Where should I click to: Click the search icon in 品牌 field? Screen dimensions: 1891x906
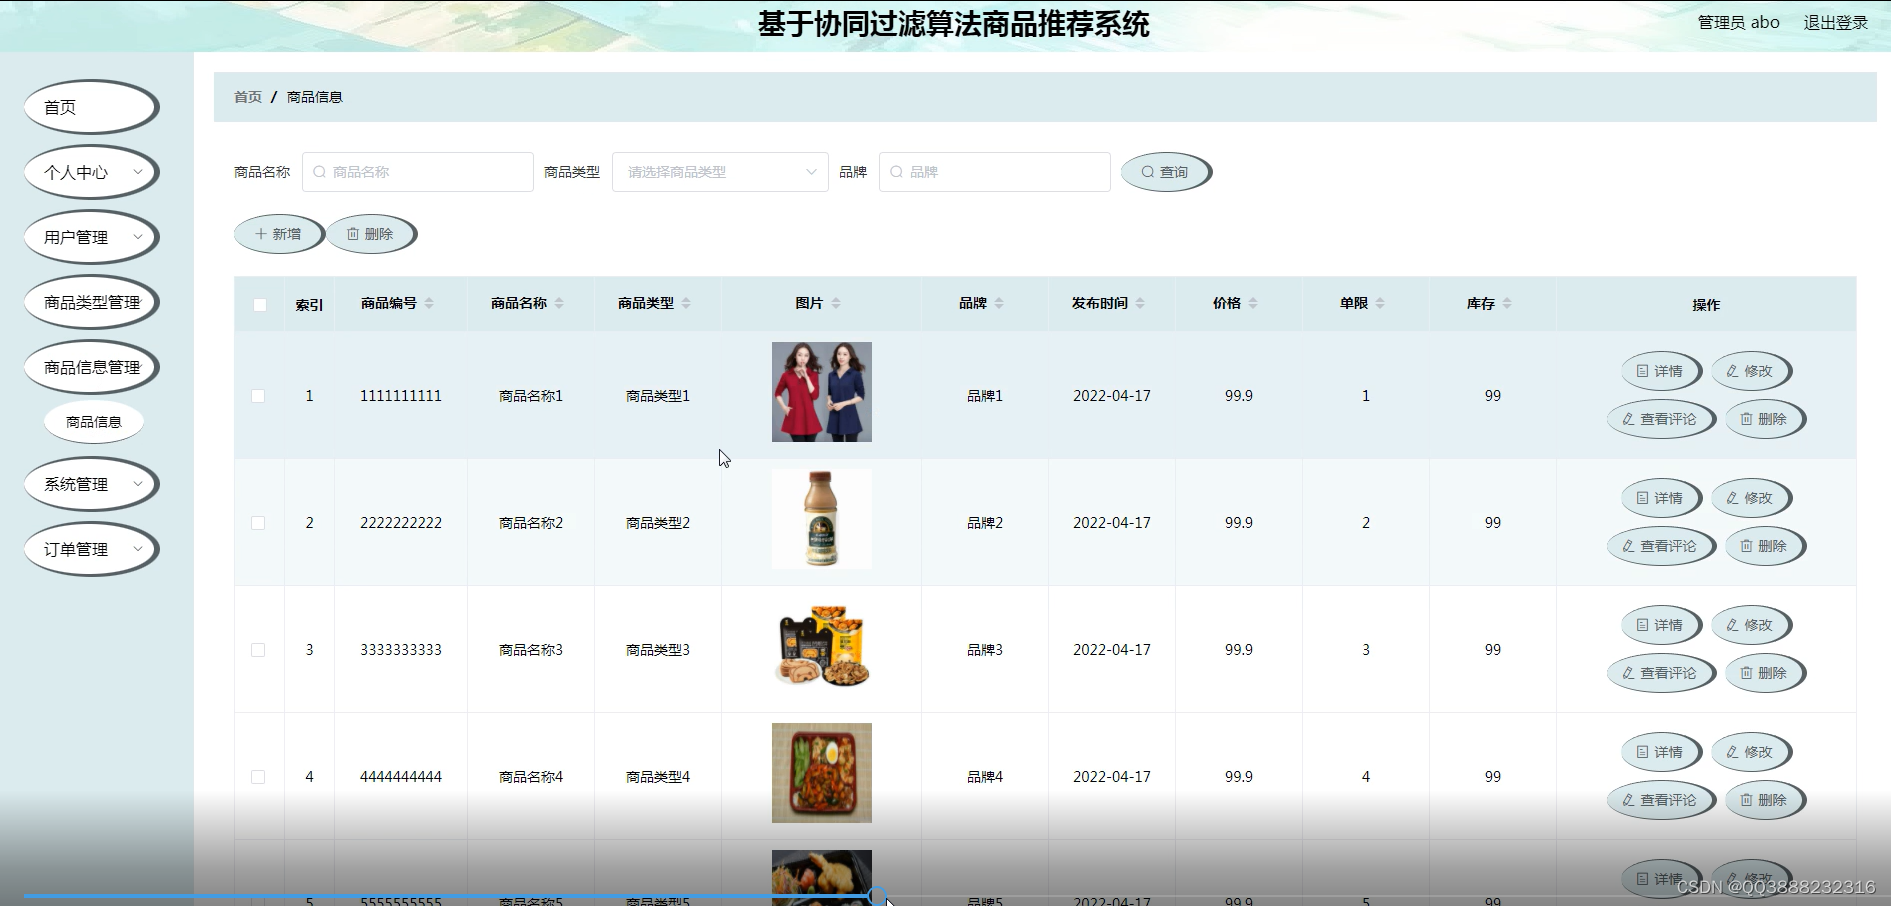pyautogui.click(x=897, y=172)
